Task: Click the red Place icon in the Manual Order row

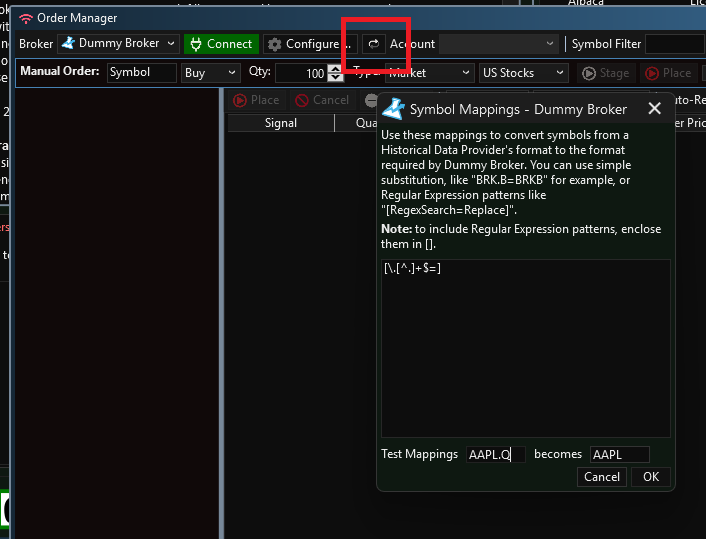Action: click(x=668, y=73)
